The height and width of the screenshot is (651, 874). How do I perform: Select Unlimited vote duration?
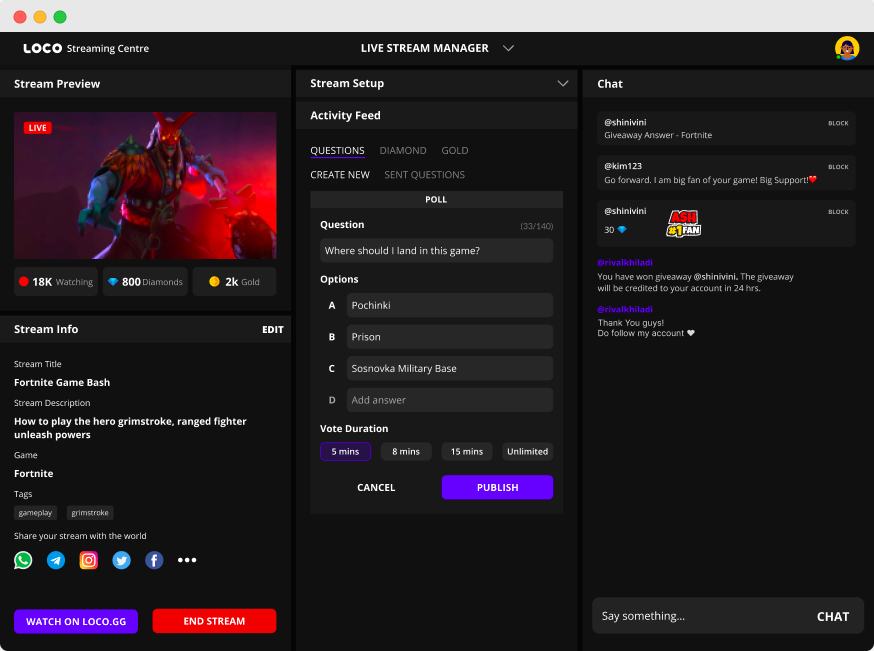(x=527, y=451)
